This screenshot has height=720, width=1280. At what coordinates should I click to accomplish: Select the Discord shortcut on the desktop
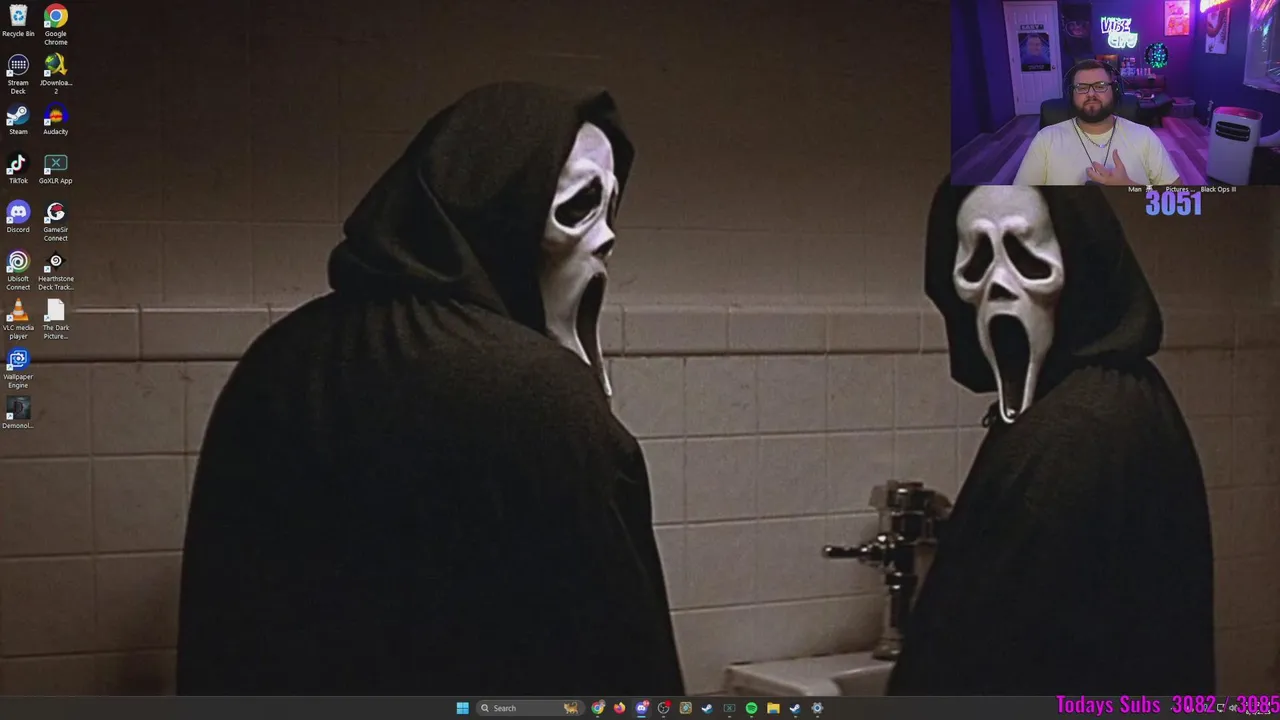[18, 217]
